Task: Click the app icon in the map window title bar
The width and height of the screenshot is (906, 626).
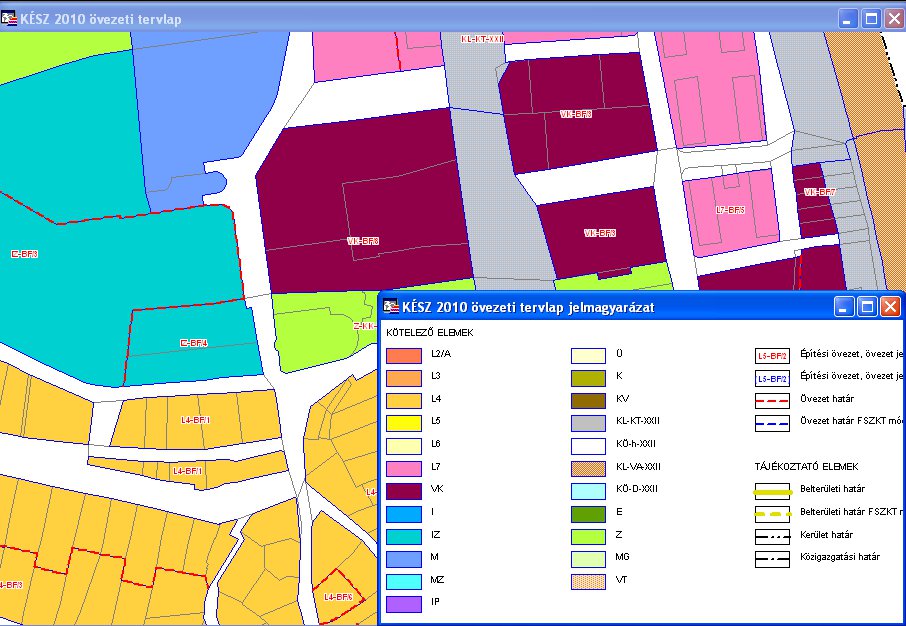Action: point(10,18)
